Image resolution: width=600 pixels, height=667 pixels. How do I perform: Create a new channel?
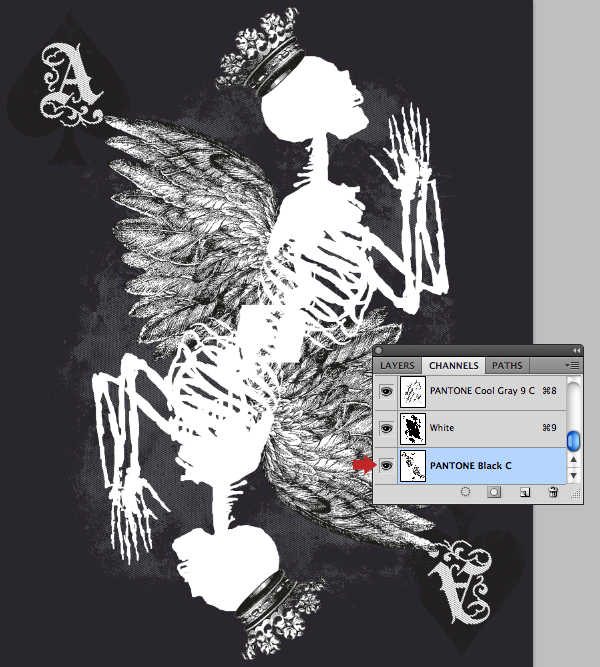tap(525, 493)
